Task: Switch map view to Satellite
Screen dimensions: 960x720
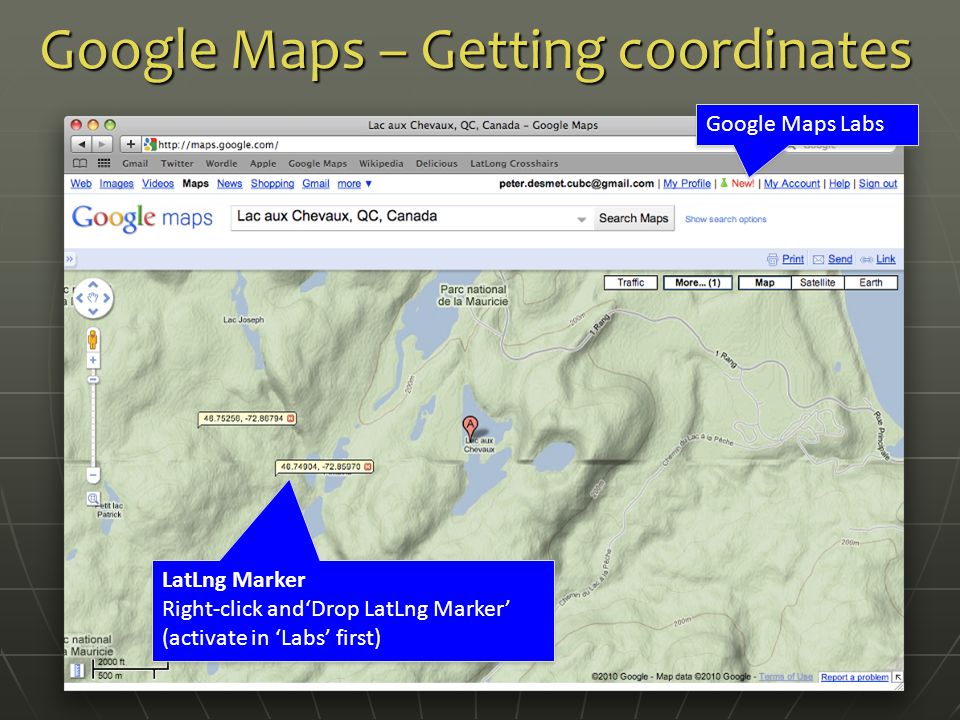Action: [817, 283]
